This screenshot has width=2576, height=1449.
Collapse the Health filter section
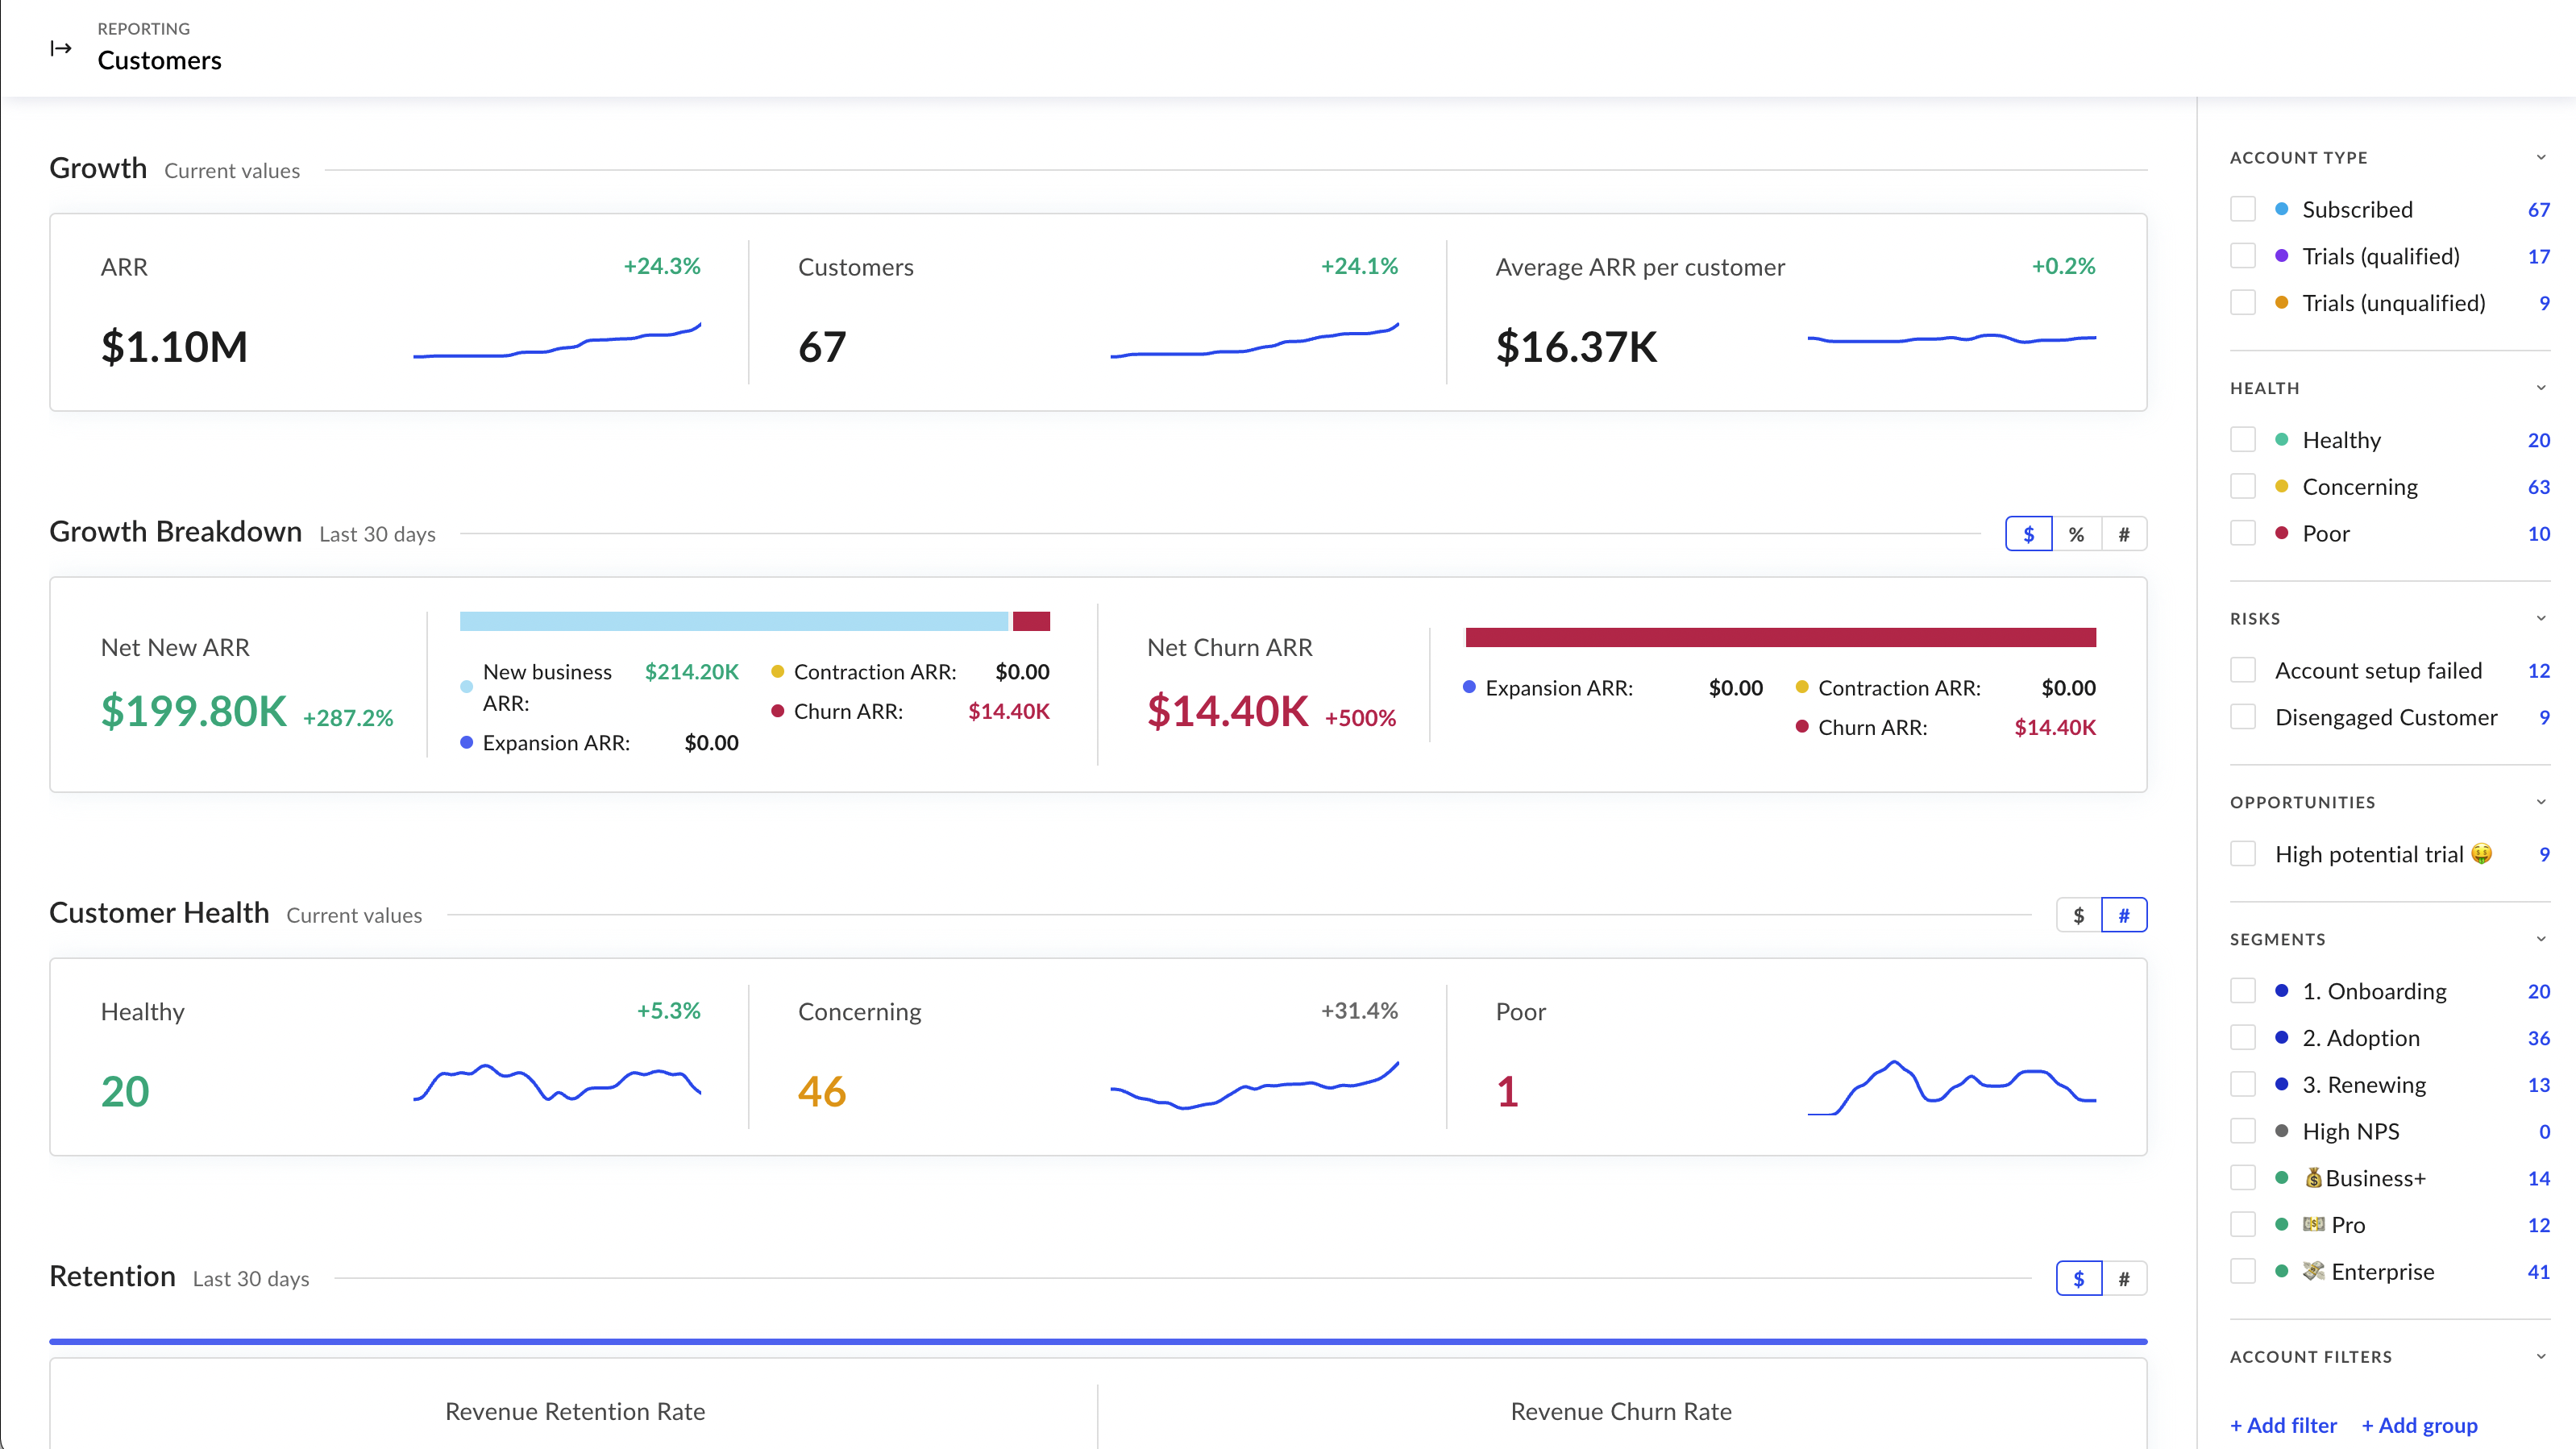2540,388
